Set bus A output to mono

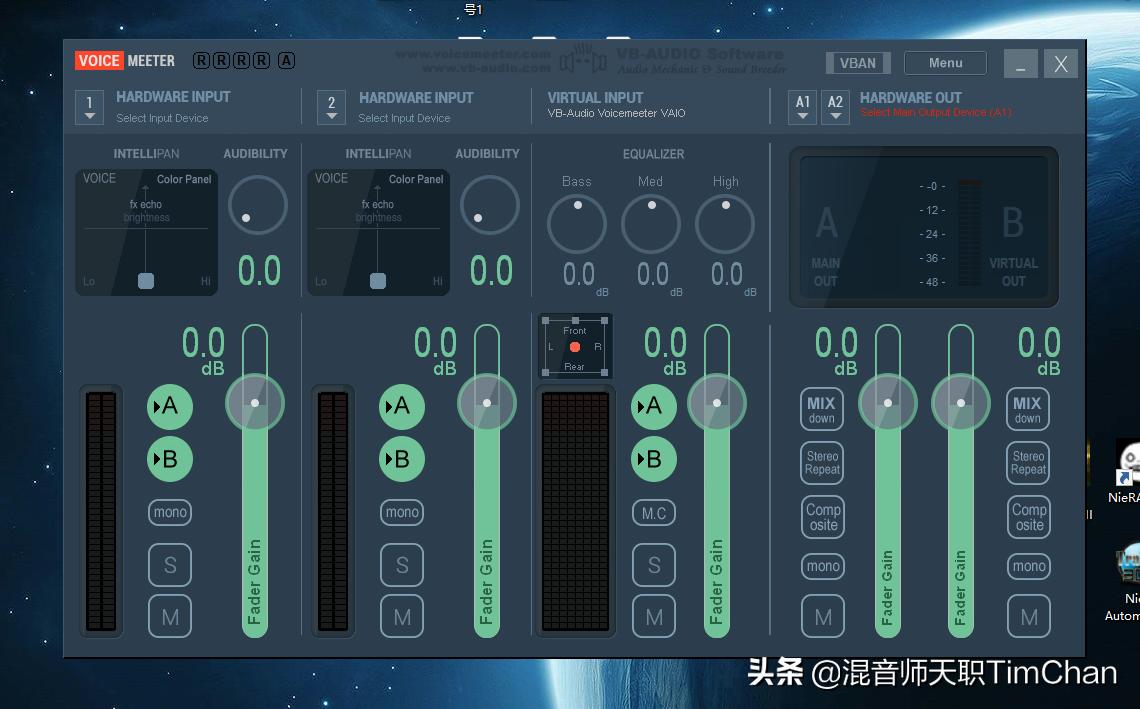[822, 566]
